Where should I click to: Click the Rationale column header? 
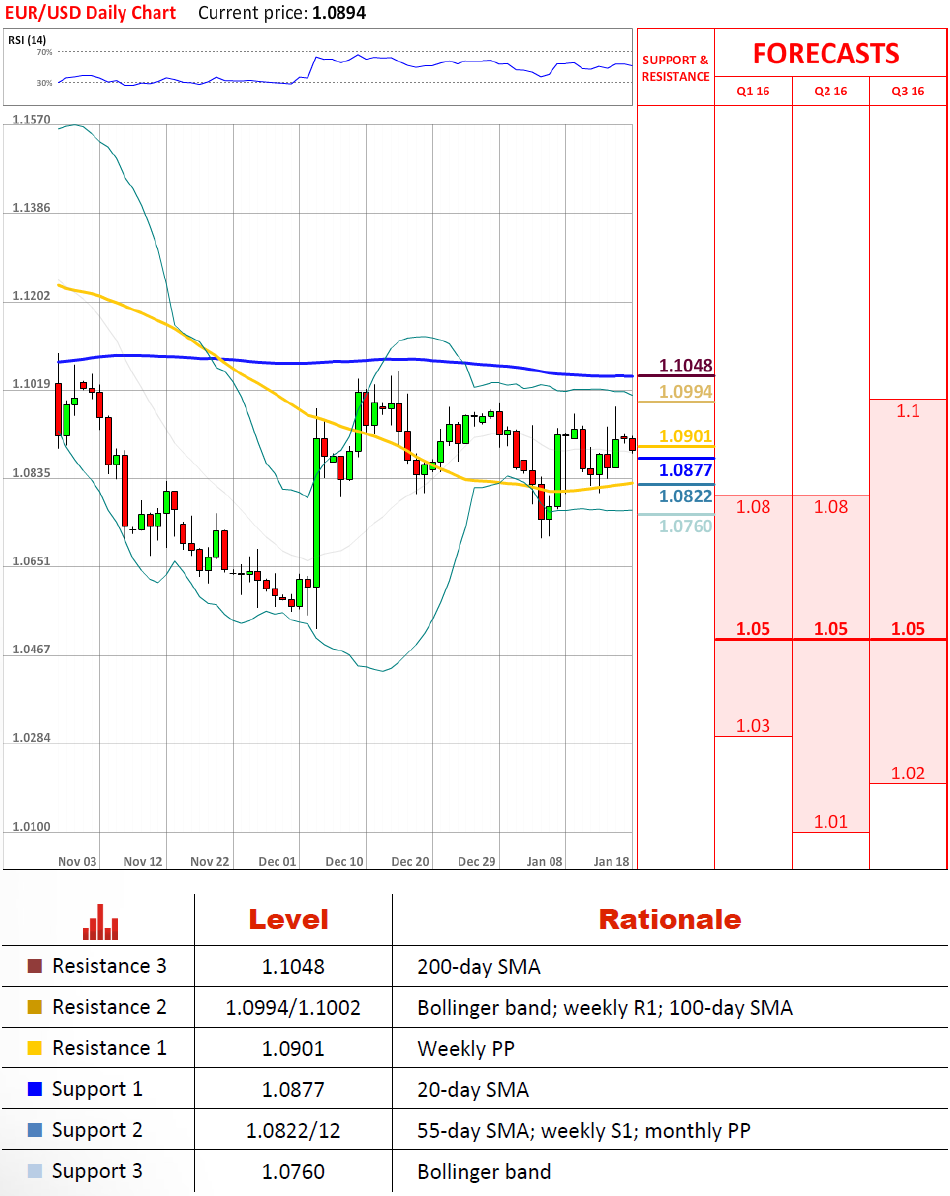pyautogui.click(x=669, y=920)
